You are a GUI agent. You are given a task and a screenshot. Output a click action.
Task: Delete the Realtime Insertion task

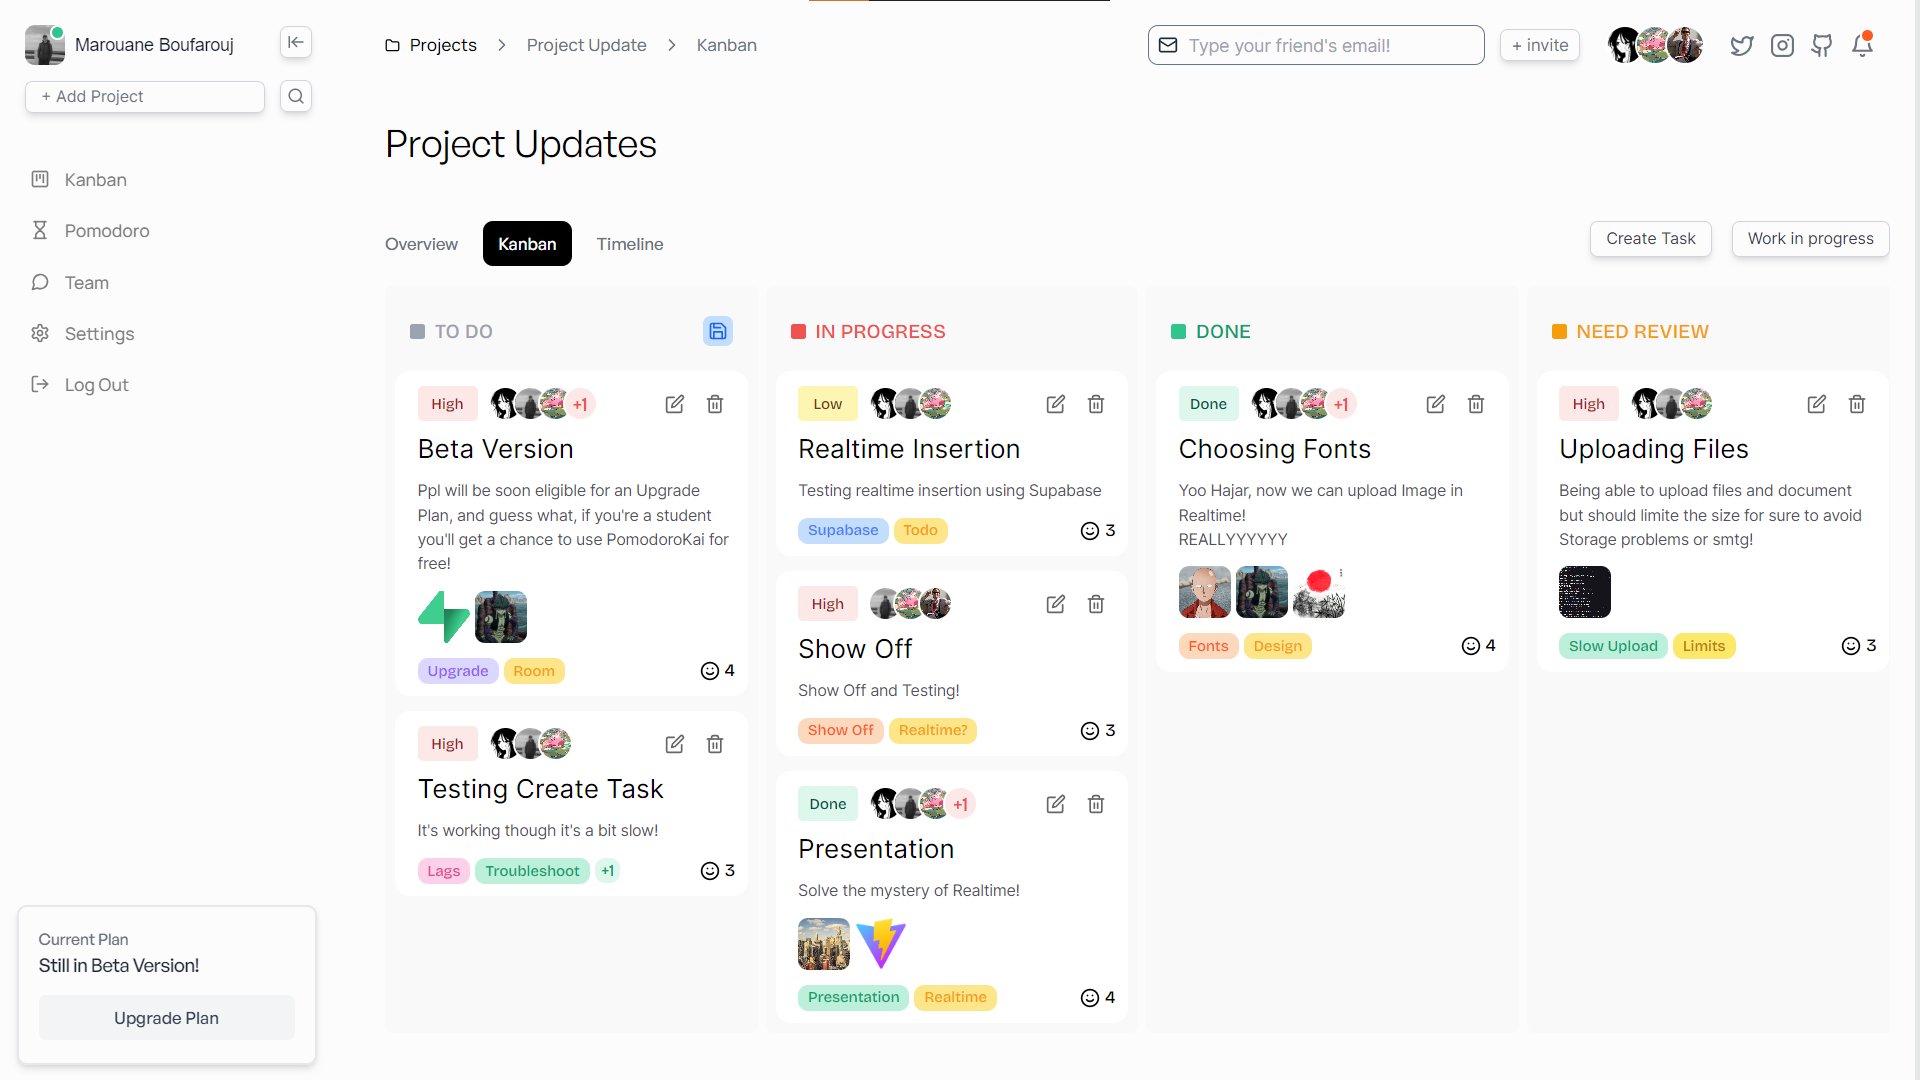1095,404
